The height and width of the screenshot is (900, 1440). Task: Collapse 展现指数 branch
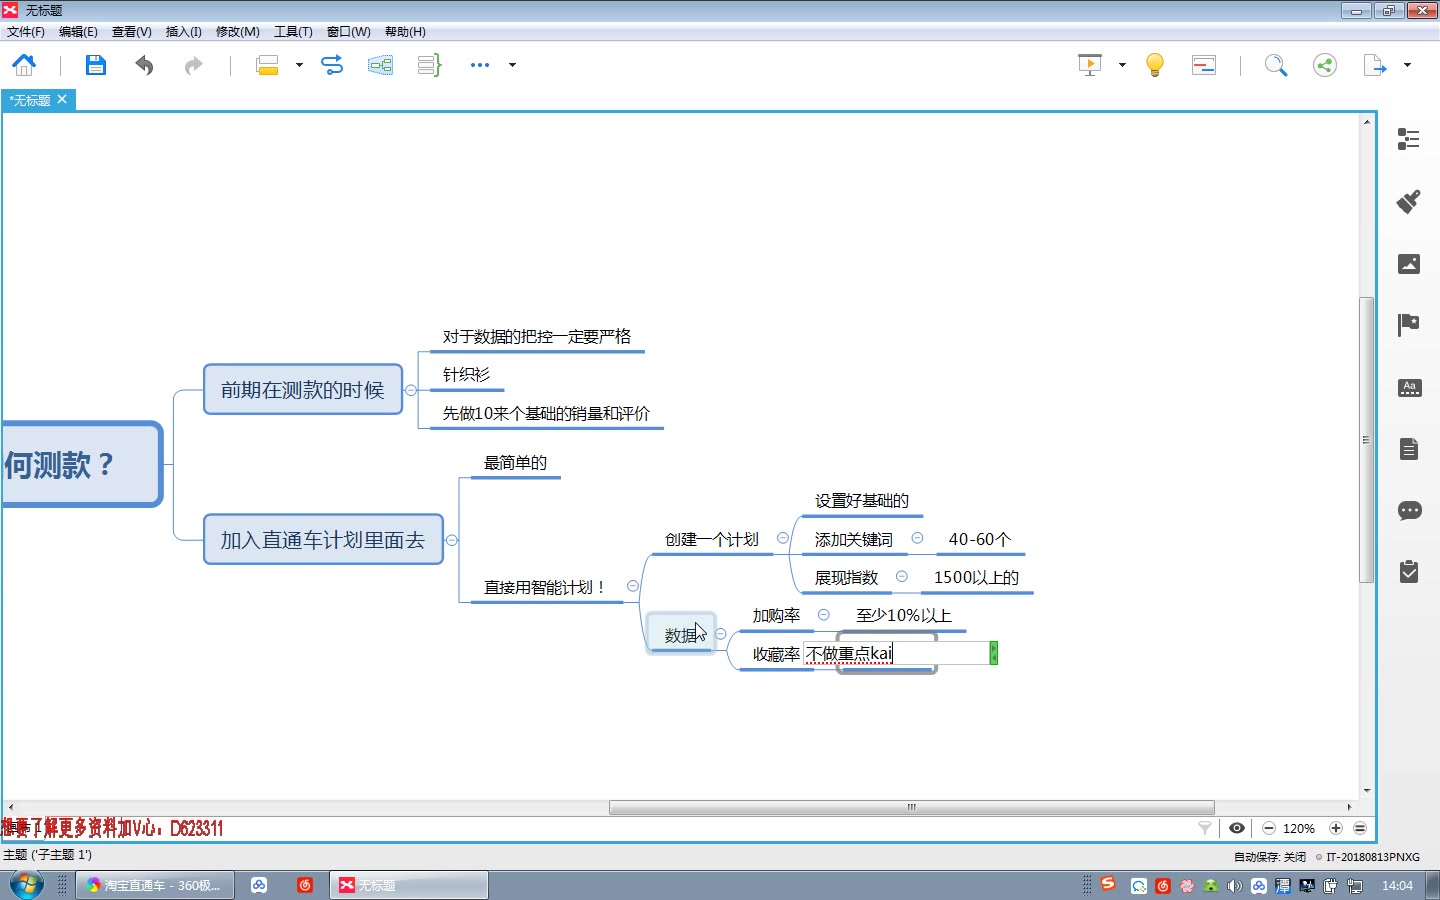tap(902, 576)
